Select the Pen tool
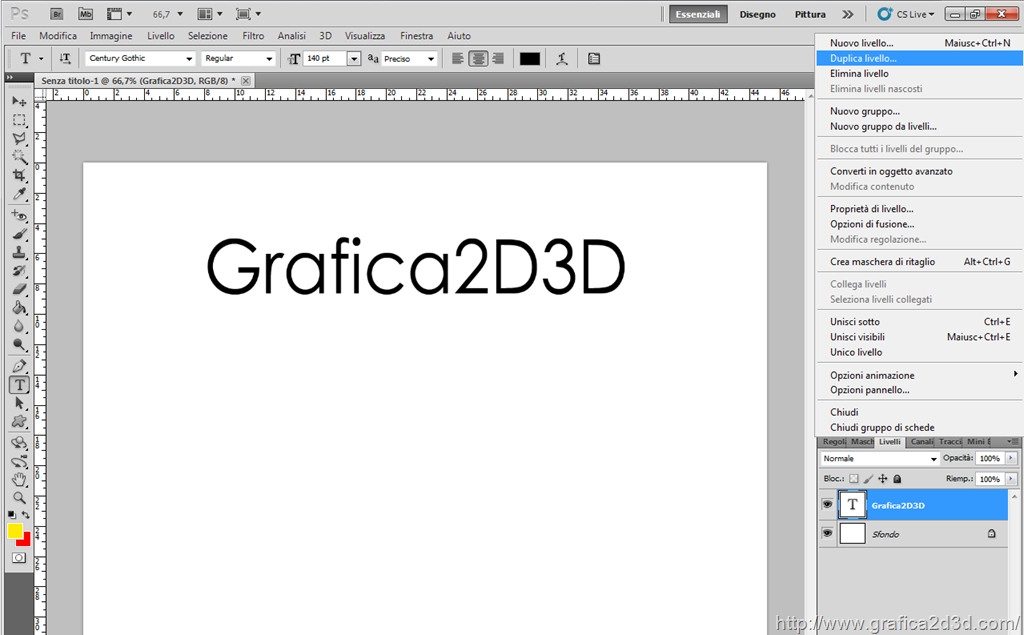This screenshot has height=635, width=1024. click(x=19, y=366)
